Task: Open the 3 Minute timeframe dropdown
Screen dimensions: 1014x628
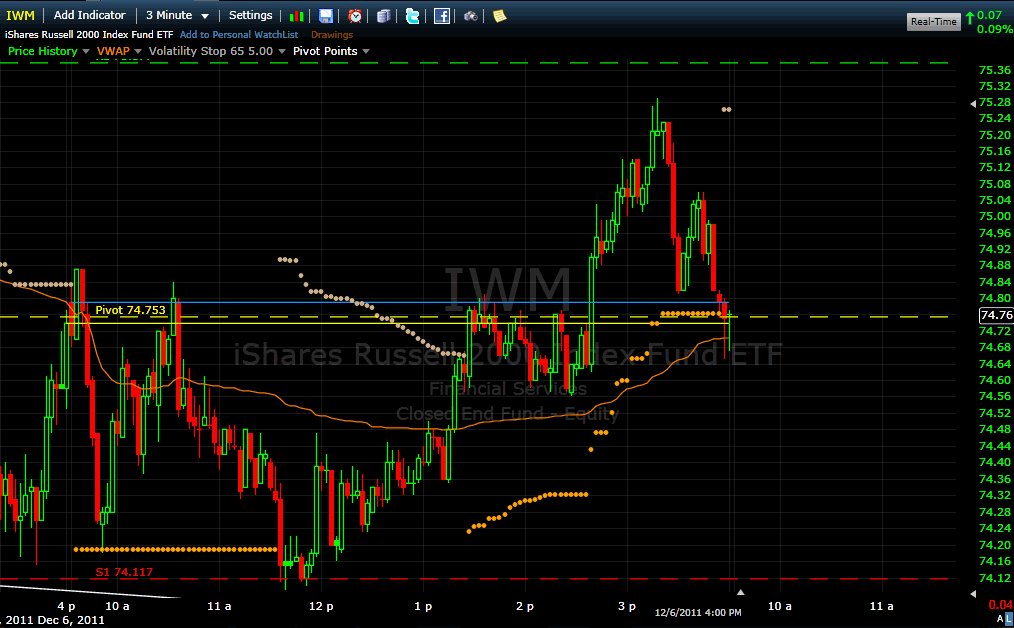Action: coord(177,15)
